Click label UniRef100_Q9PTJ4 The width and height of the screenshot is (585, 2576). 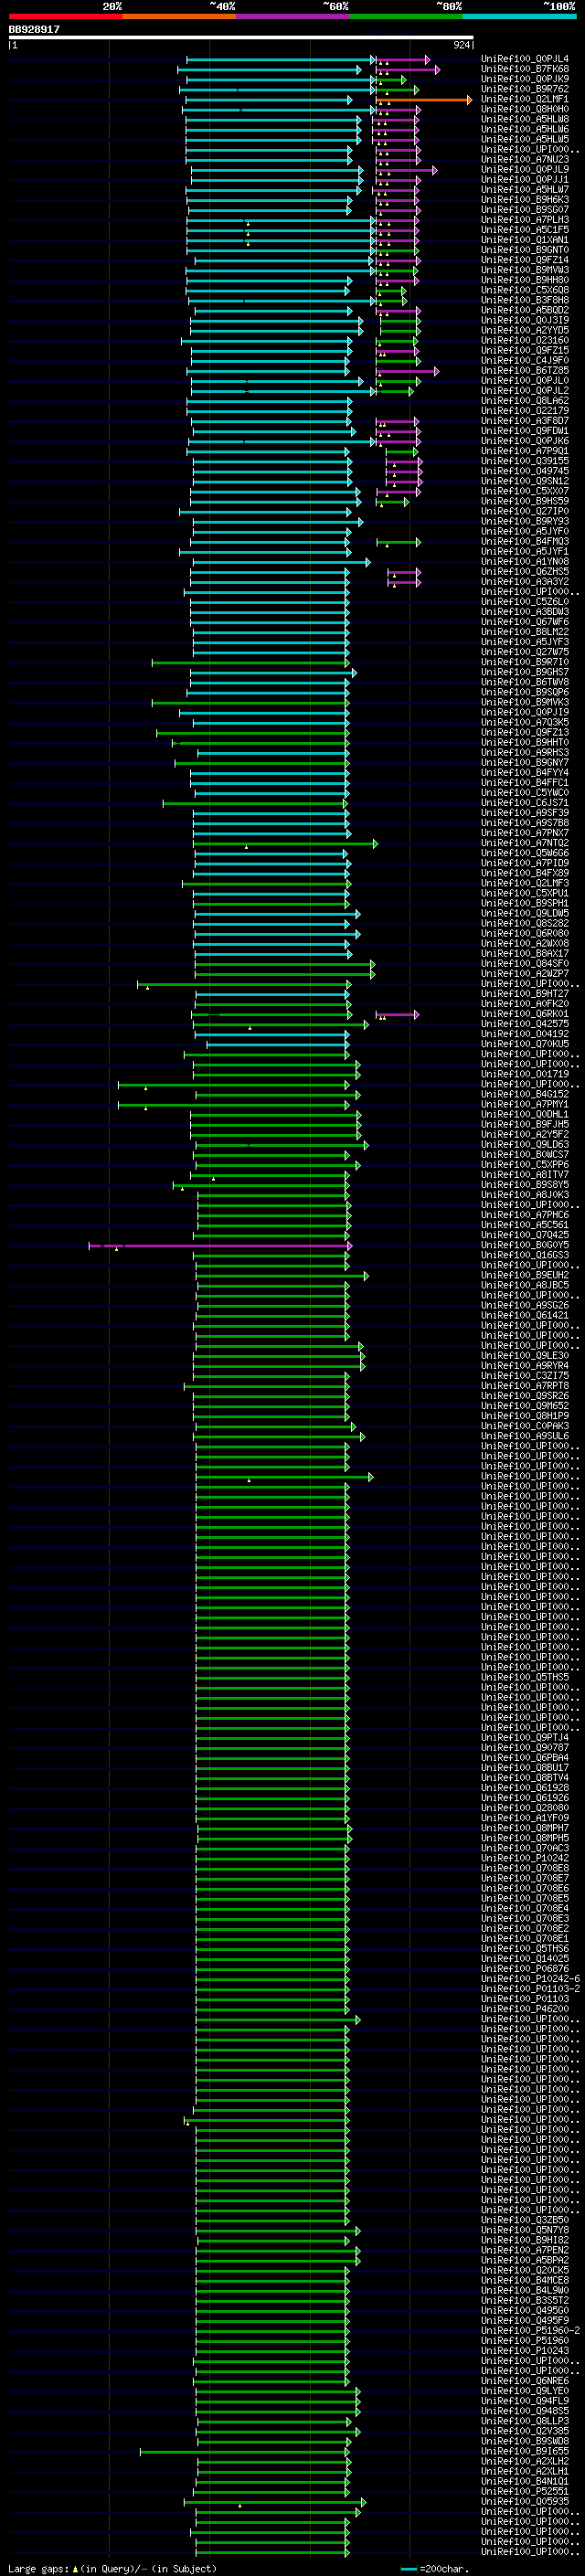pyautogui.click(x=525, y=1738)
